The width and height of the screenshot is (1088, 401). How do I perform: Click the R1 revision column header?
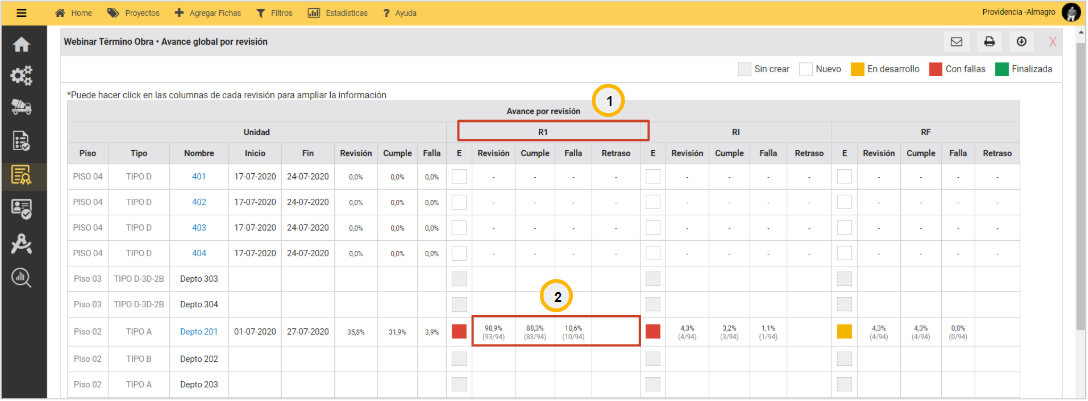[553, 130]
